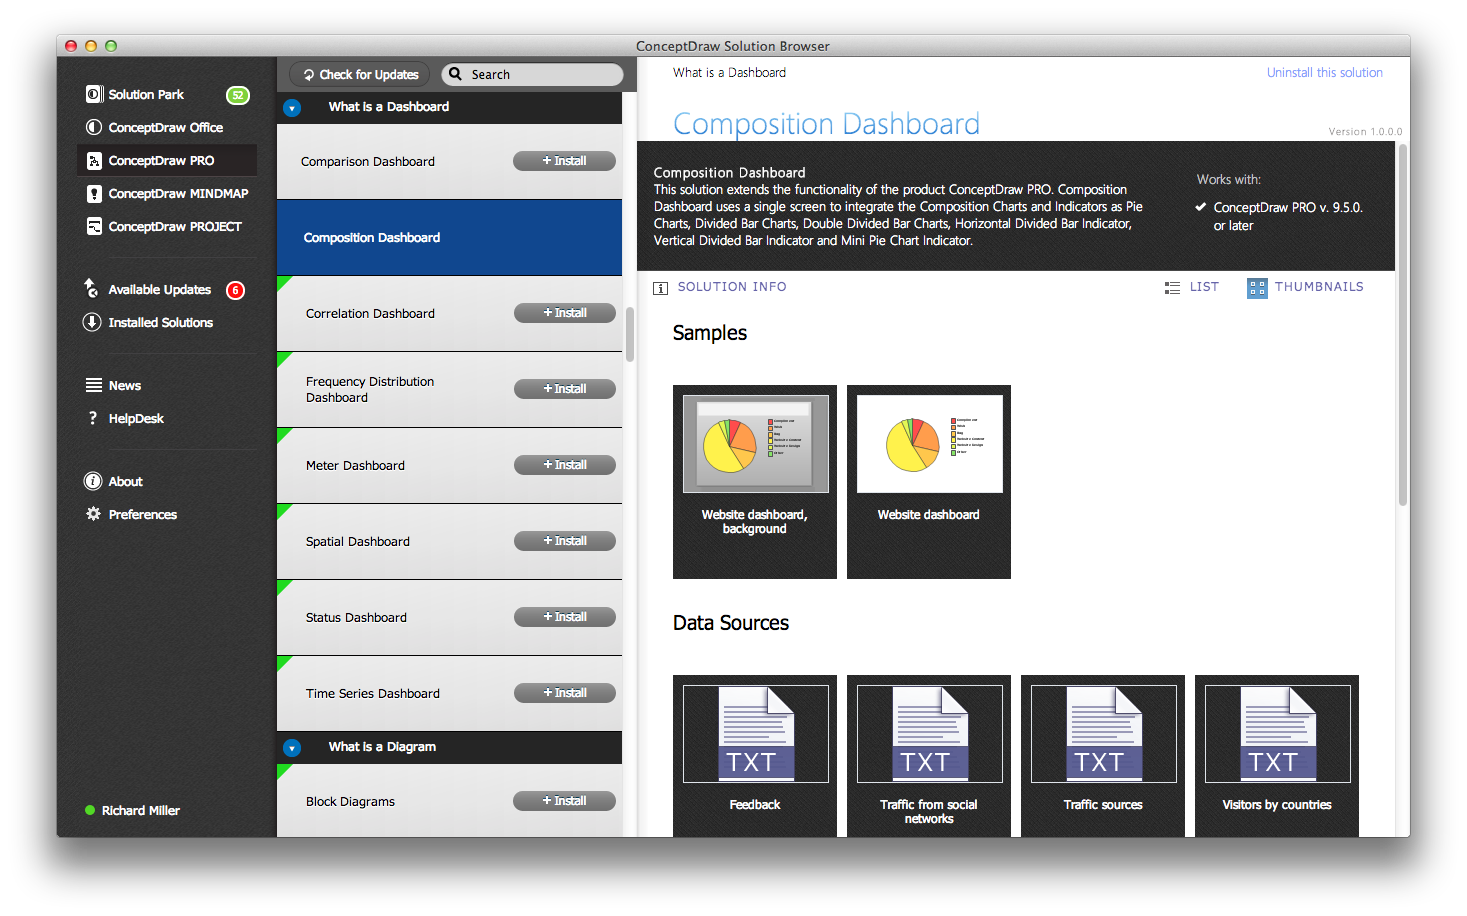This screenshot has width=1467, height=916.
Task: Open the News page
Action: tap(125, 385)
